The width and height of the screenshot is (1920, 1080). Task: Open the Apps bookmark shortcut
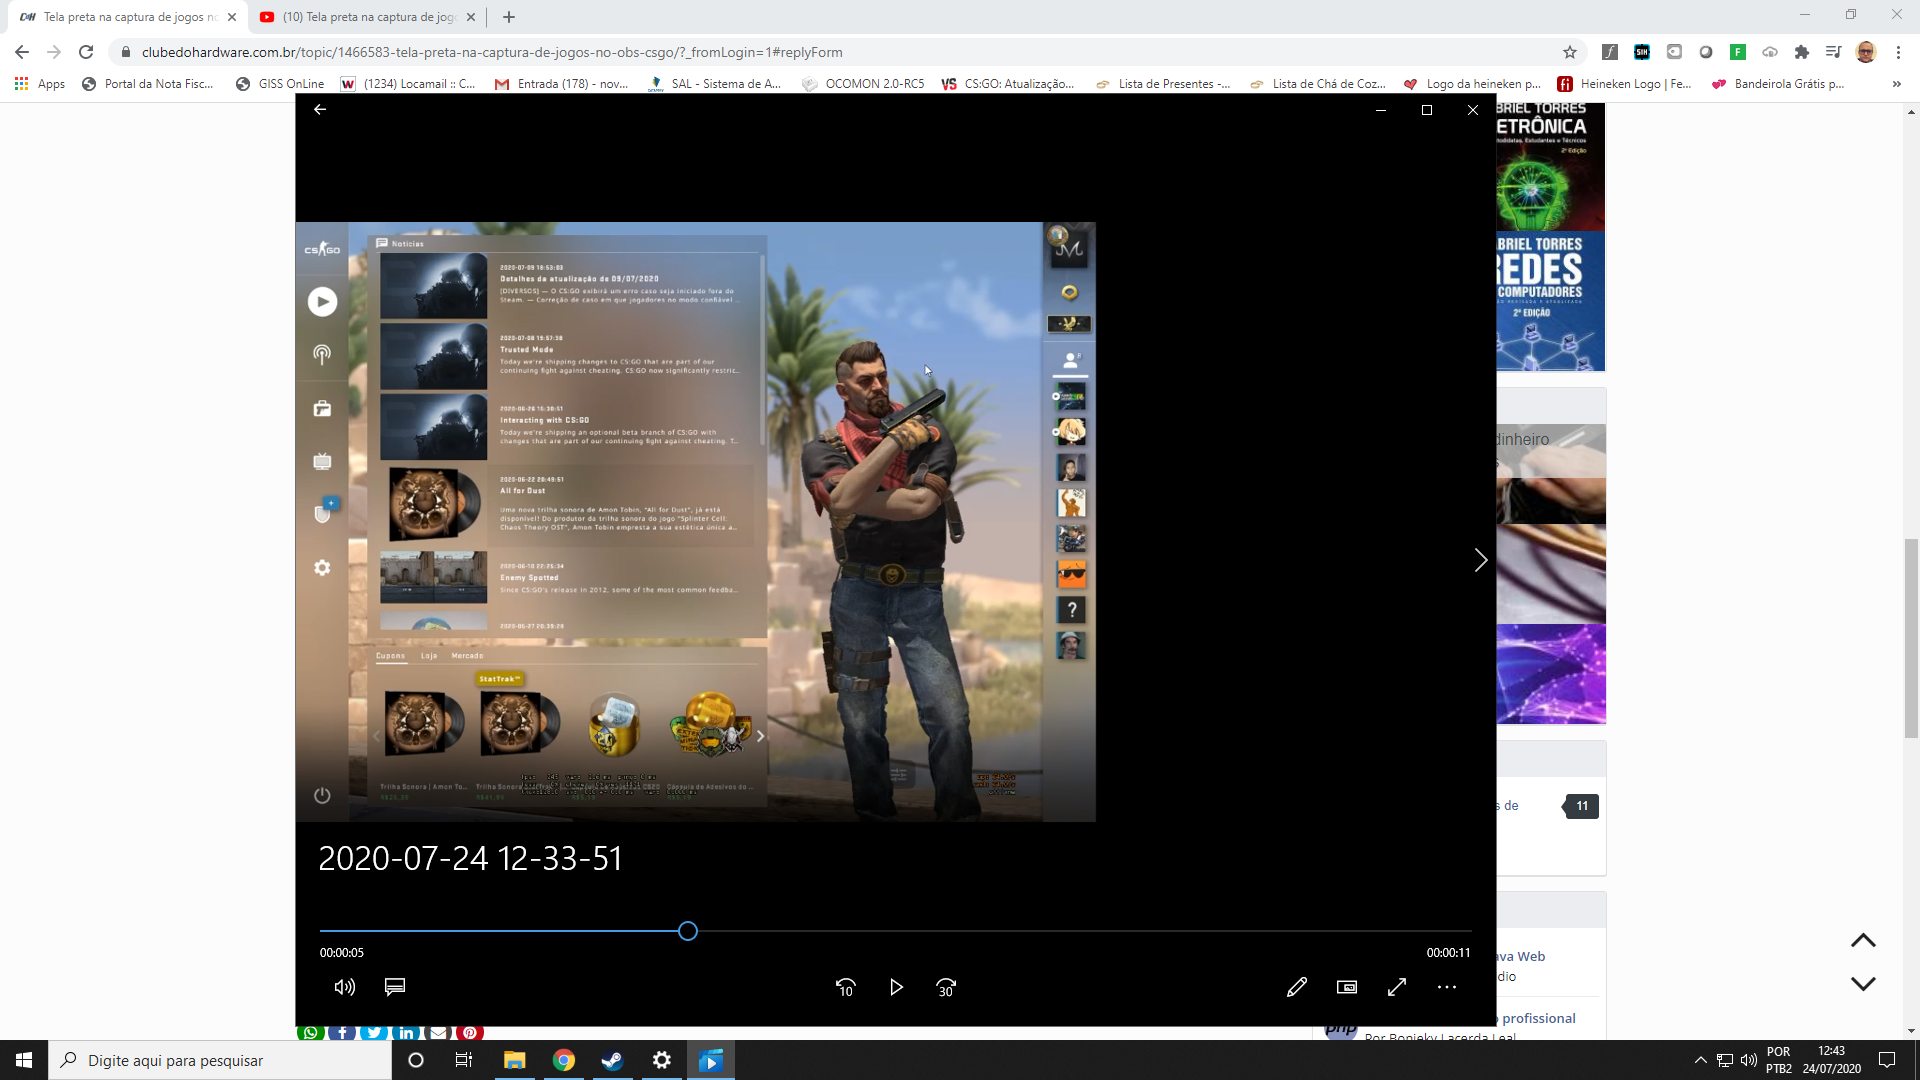tap(40, 84)
